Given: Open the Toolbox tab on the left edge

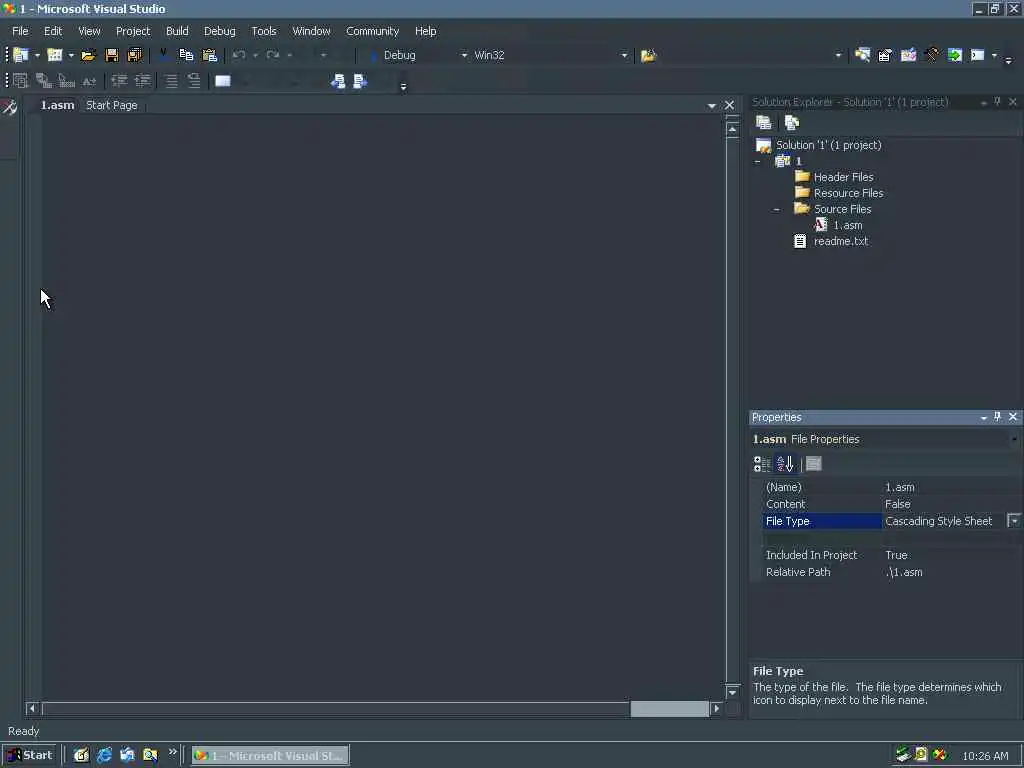Looking at the screenshot, I should tap(9, 108).
